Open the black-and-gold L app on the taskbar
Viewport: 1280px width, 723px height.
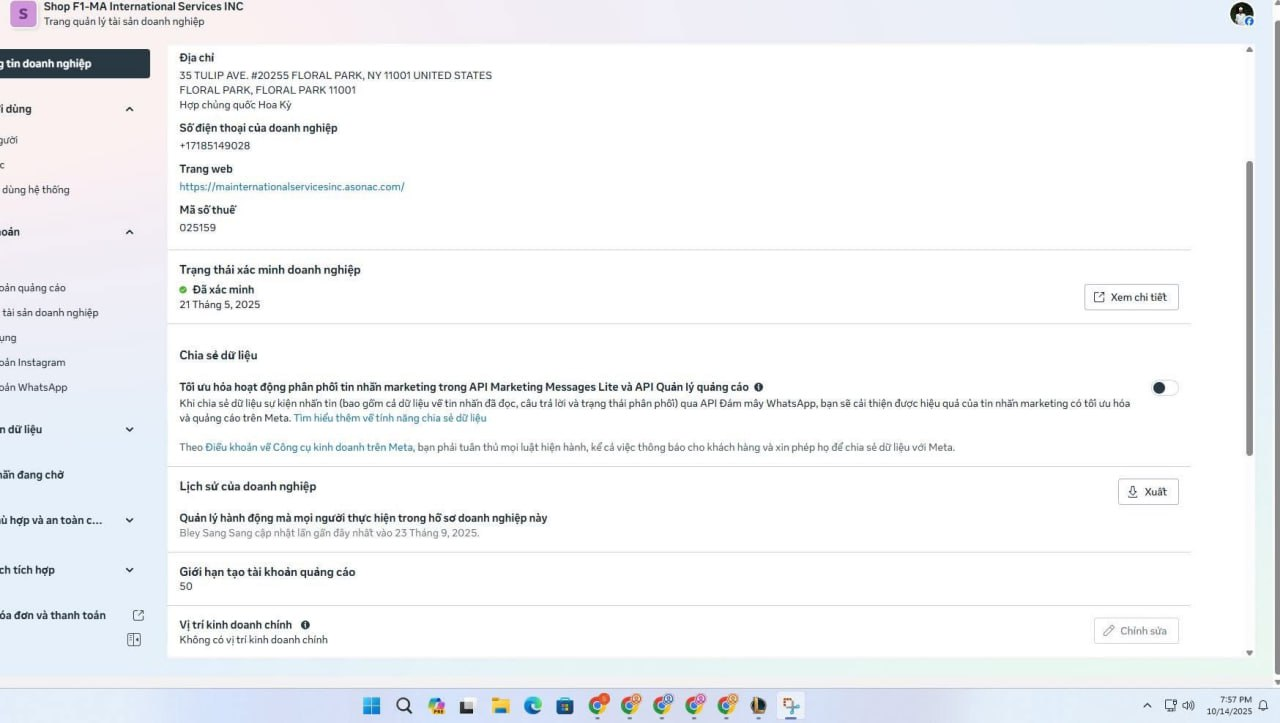tap(758, 706)
